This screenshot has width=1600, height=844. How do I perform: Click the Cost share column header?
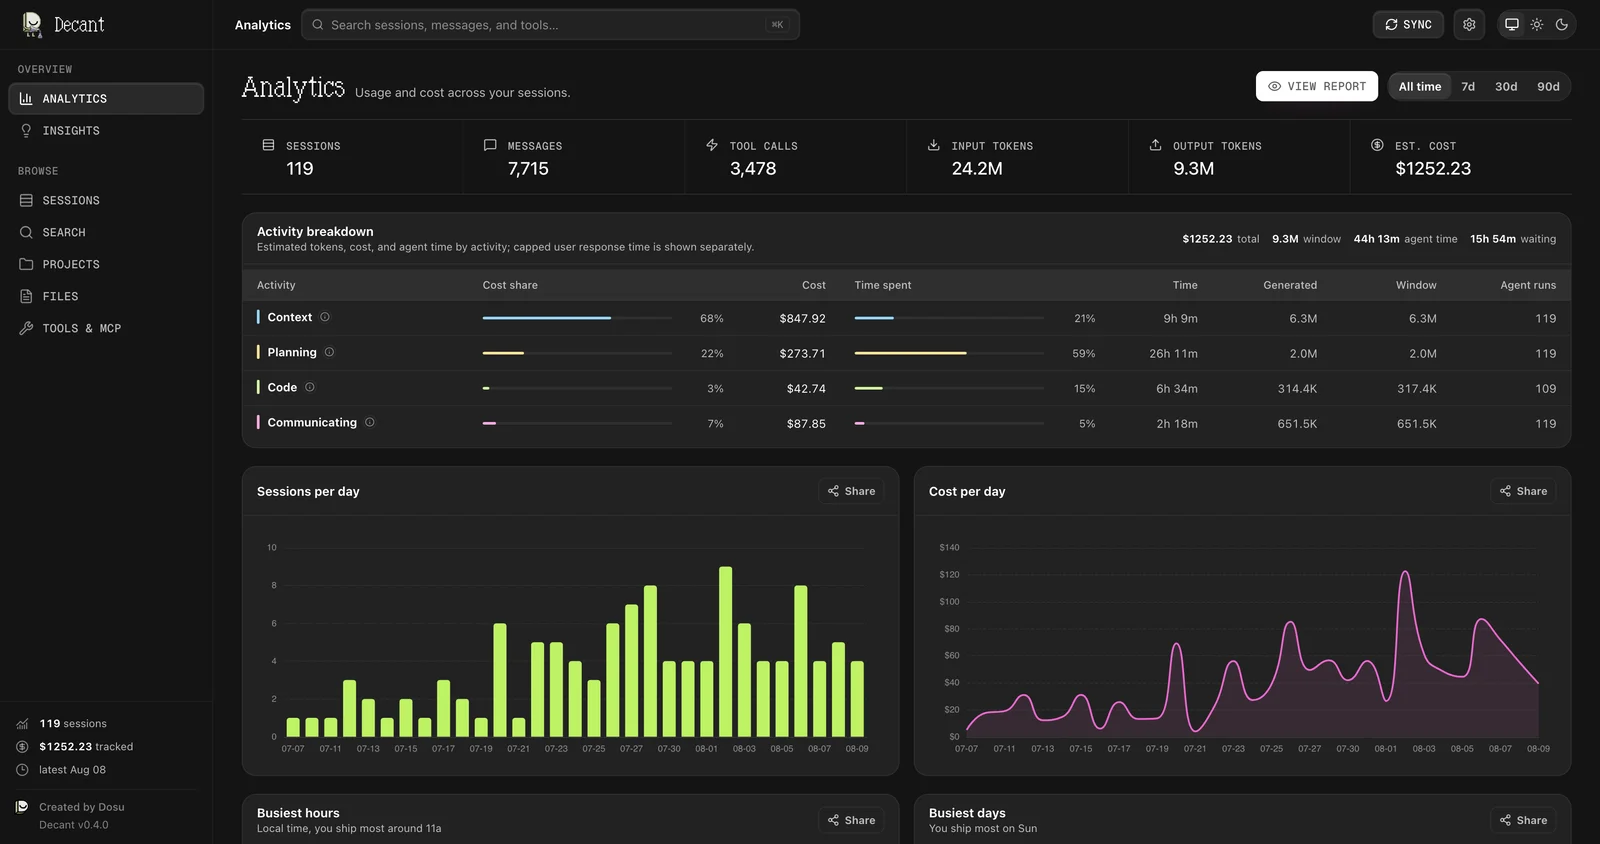(510, 285)
